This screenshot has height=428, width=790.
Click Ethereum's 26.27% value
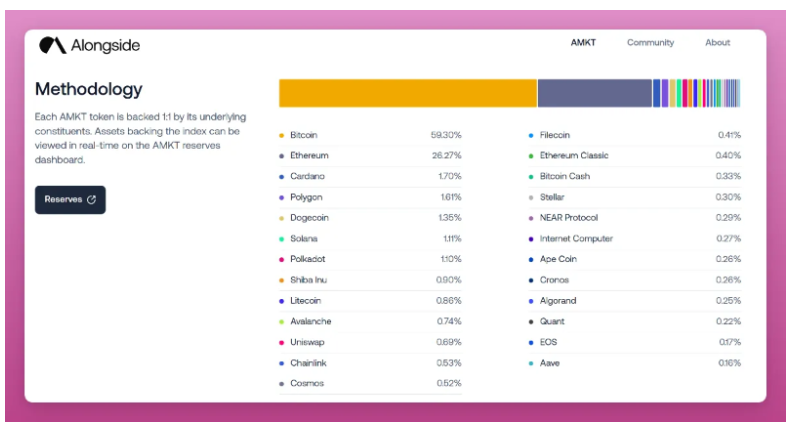coord(446,156)
